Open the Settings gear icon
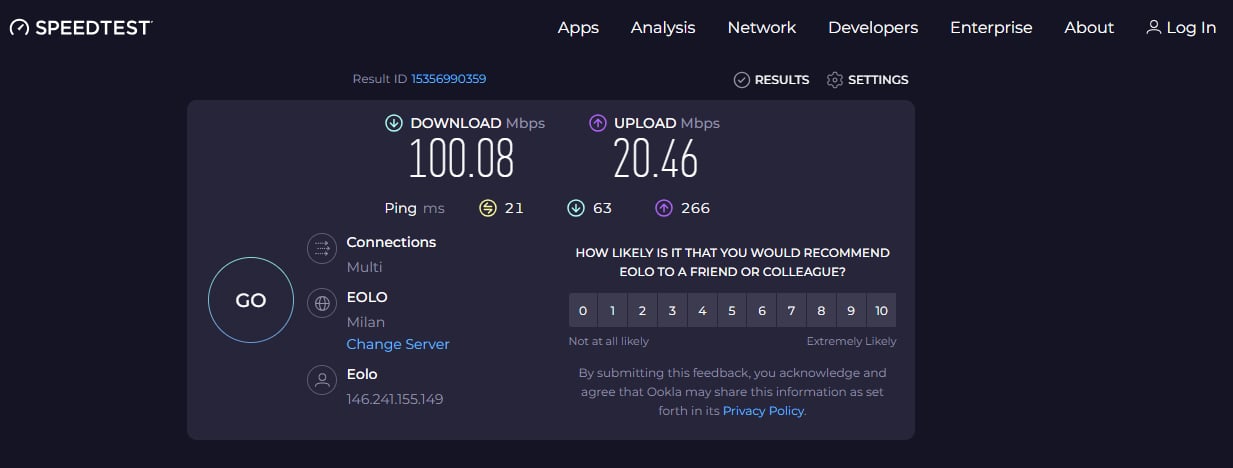Viewport: 1233px width, 468px height. [835, 80]
